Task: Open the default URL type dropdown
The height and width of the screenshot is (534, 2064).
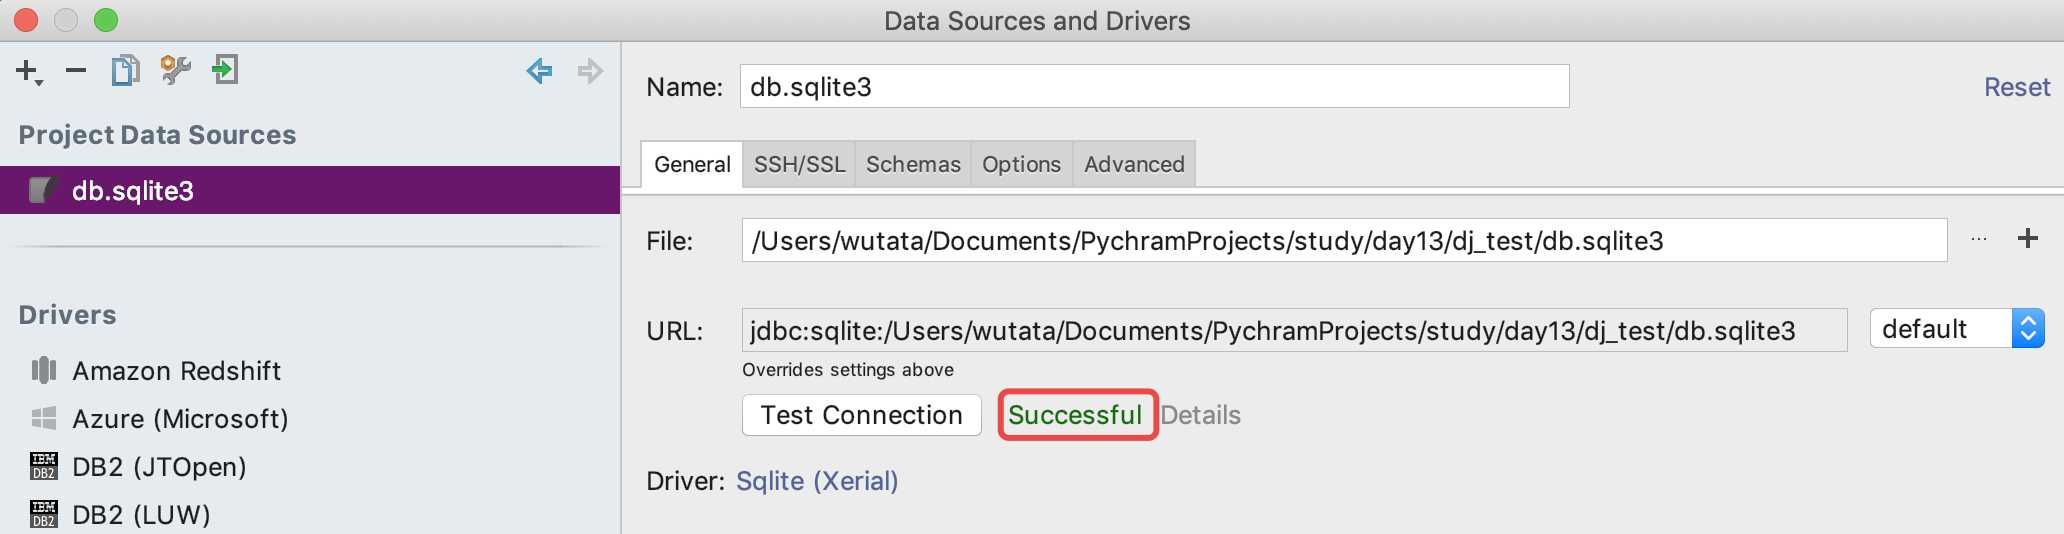Action: point(1957,328)
